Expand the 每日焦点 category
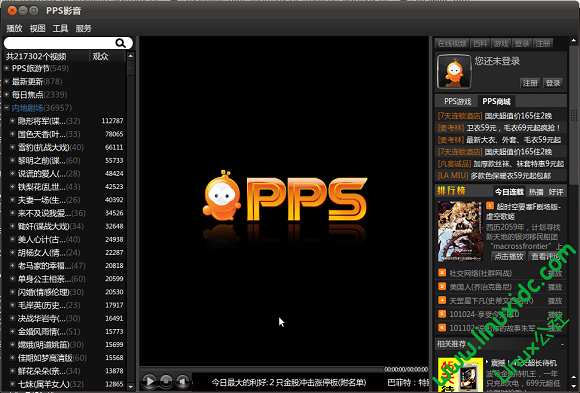 pos(7,95)
